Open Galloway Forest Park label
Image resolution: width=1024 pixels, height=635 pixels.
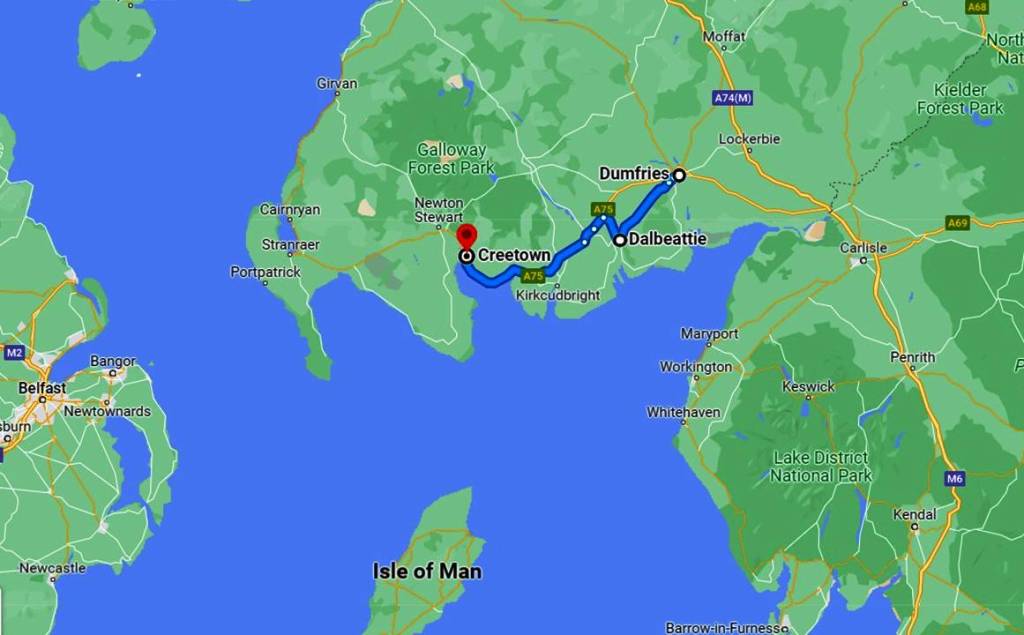click(451, 159)
